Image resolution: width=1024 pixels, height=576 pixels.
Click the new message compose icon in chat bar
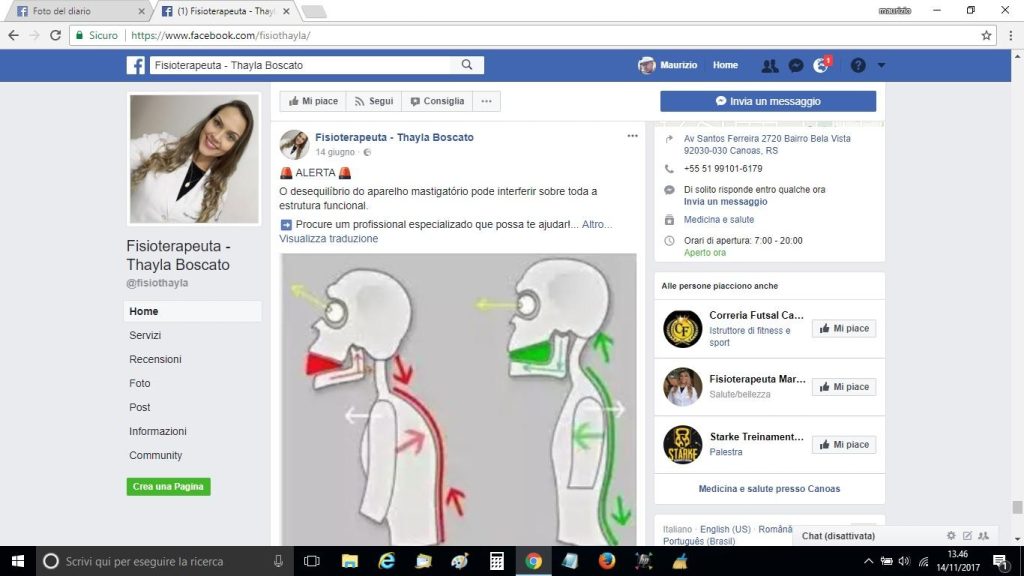(x=967, y=536)
